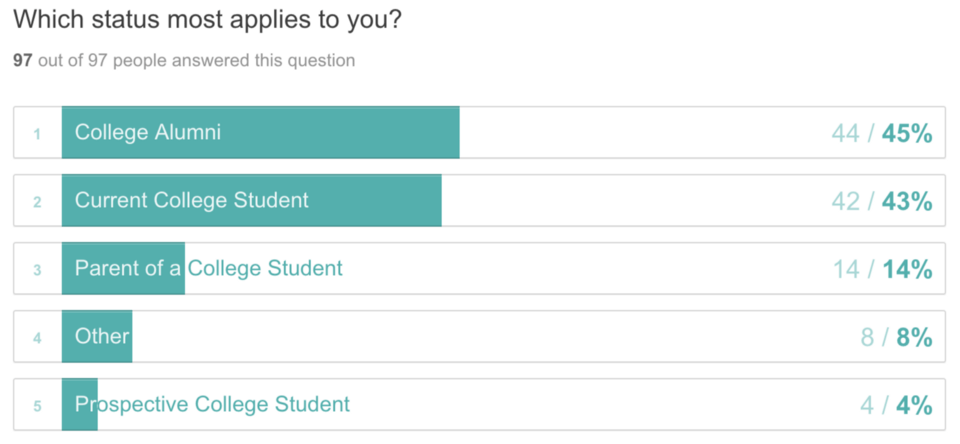The image size is (960, 444).
Task: Click row number 4 beside Other
Action: click(37, 337)
